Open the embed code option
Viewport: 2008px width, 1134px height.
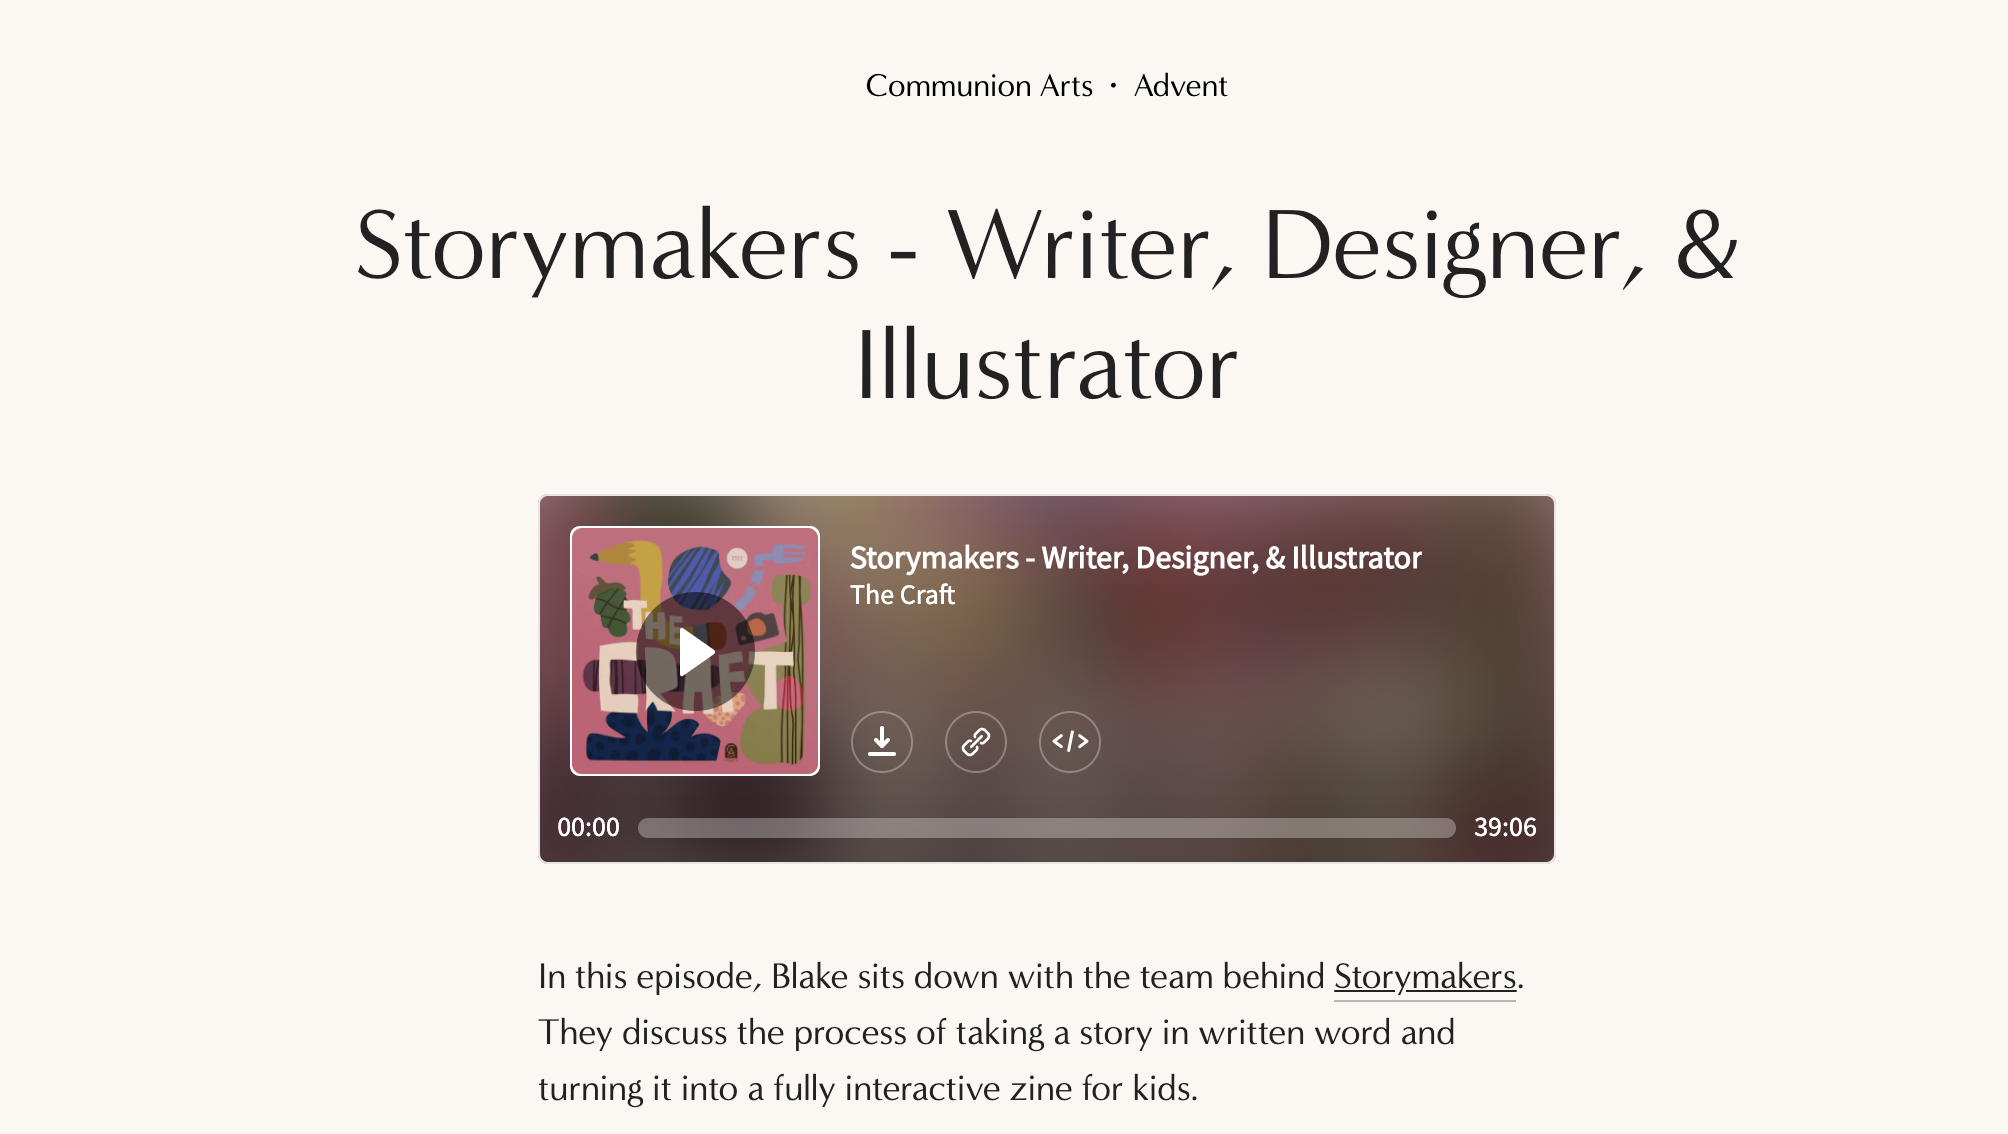(x=1069, y=742)
